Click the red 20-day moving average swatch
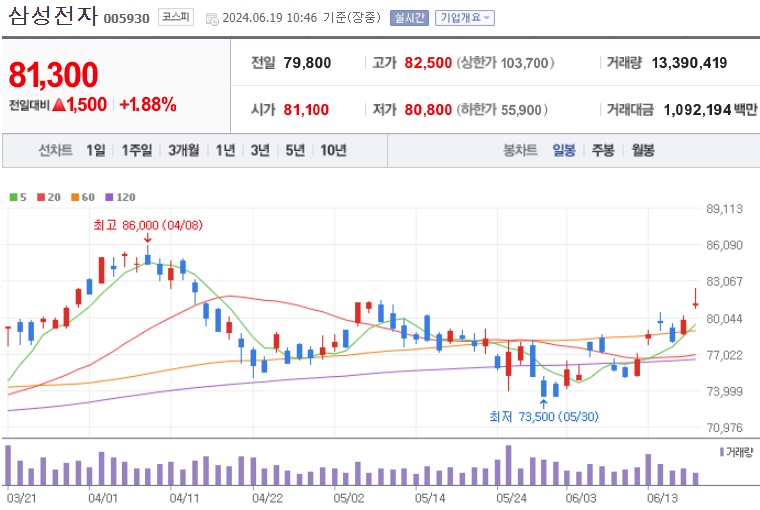This screenshot has width=760, height=510. [x=41, y=197]
